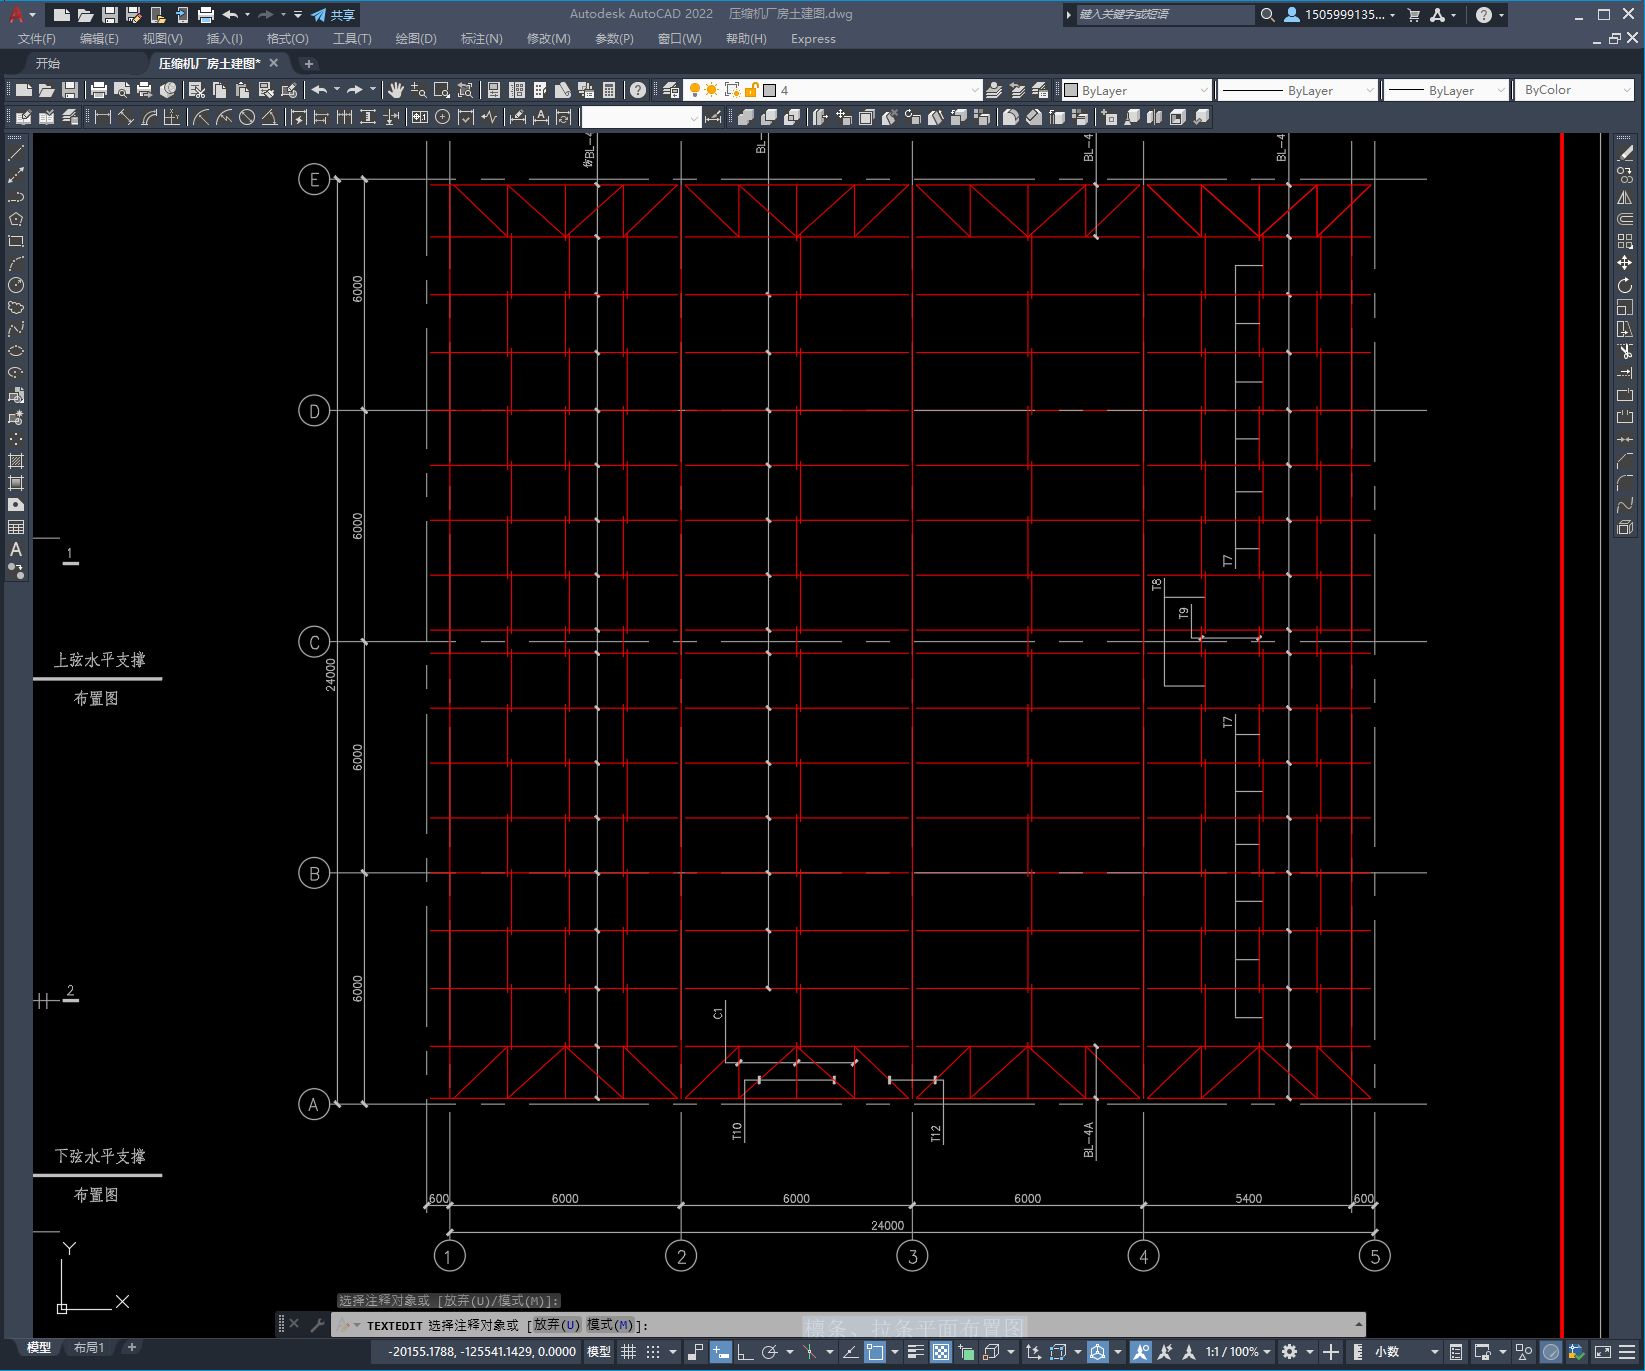The image size is (1645, 1371).
Task: Select the Rotate modify tool
Action: tap(1625, 285)
